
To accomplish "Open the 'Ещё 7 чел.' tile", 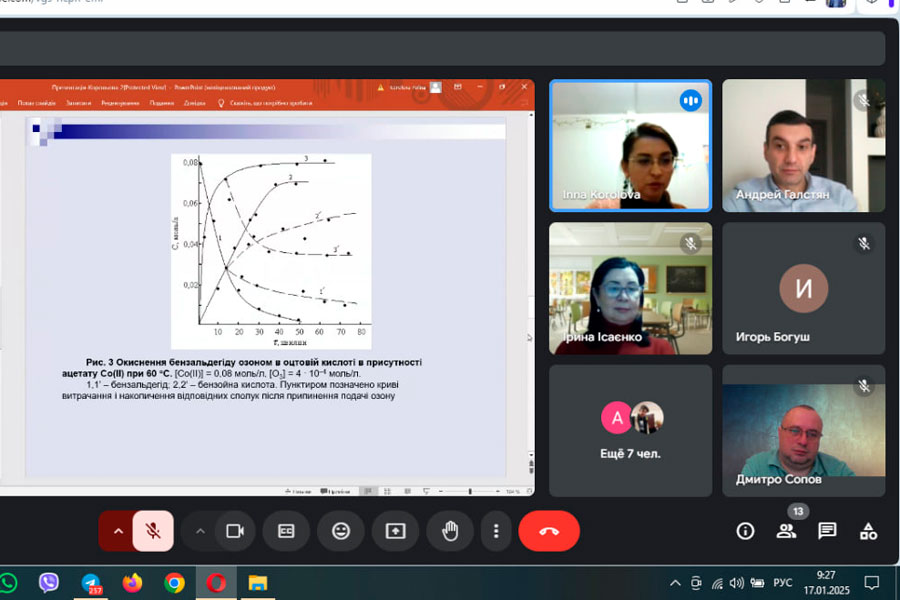I will point(630,431).
